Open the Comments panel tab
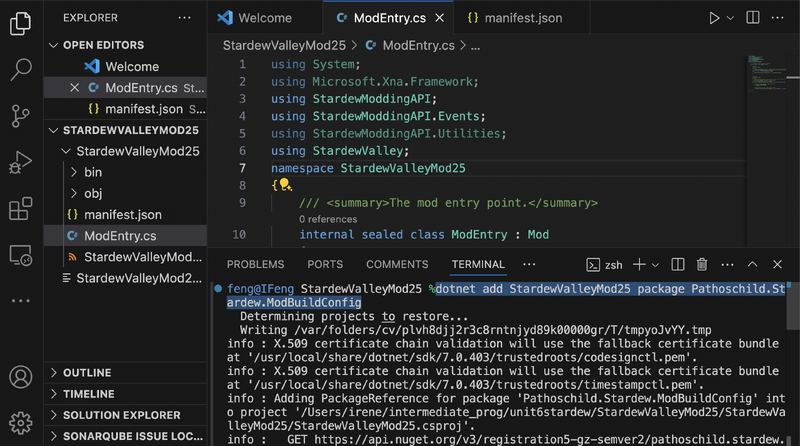Screen dimensions: 800x446 [x=397, y=264]
